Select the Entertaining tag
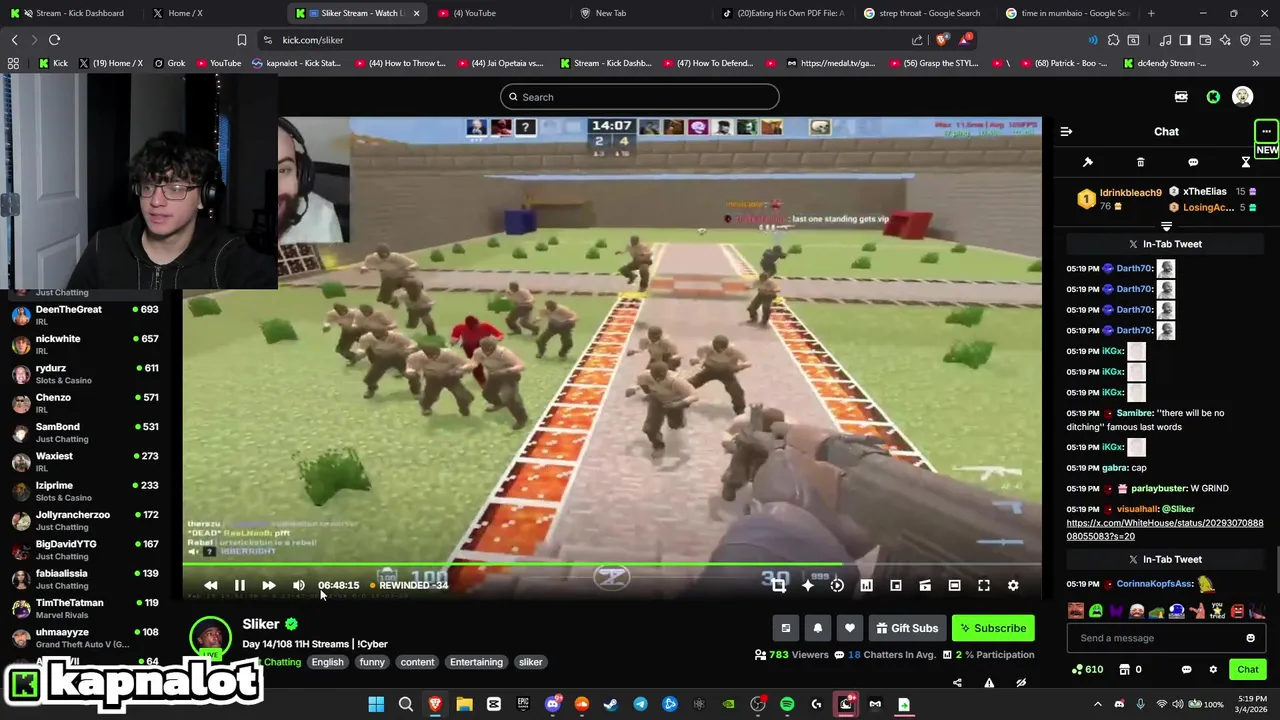The image size is (1280, 720). coord(476,662)
